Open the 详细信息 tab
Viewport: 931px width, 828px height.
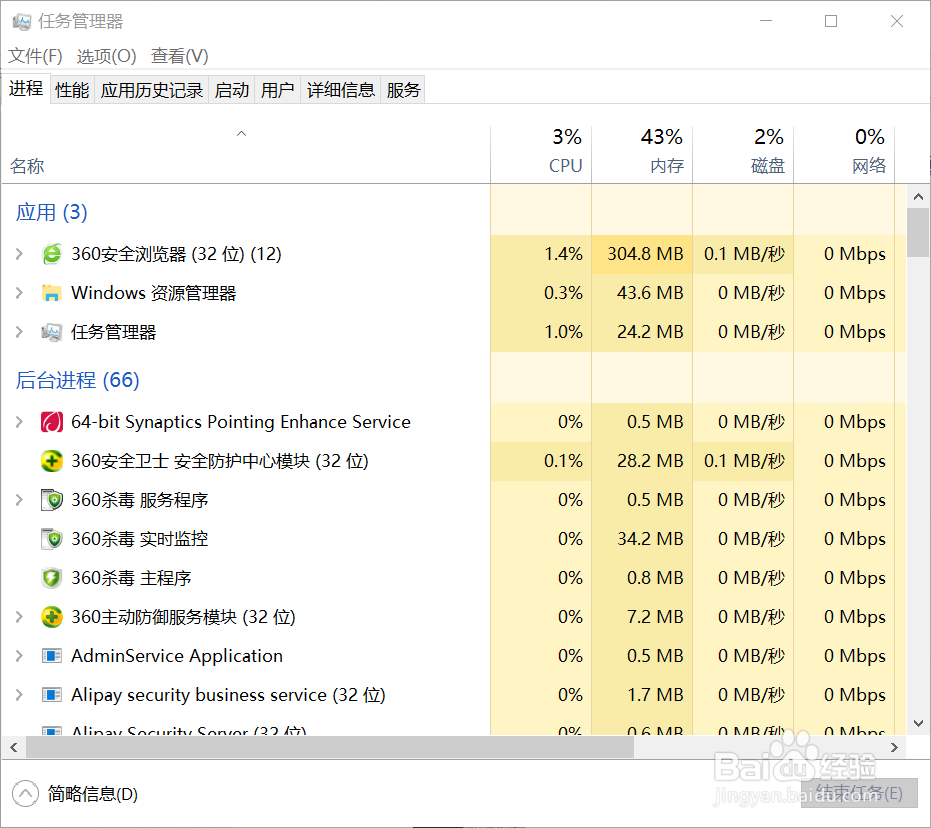pos(341,90)
